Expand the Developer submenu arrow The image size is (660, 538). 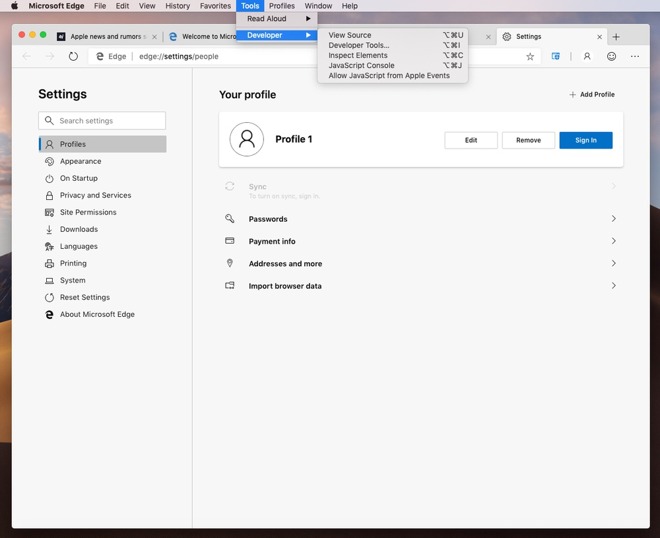pos(308,35)
